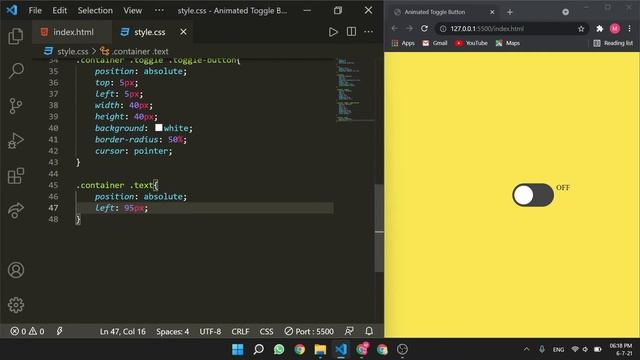Reload the Chrome page
The height and width of the screenshot is (360, 640).
point(424,28)
